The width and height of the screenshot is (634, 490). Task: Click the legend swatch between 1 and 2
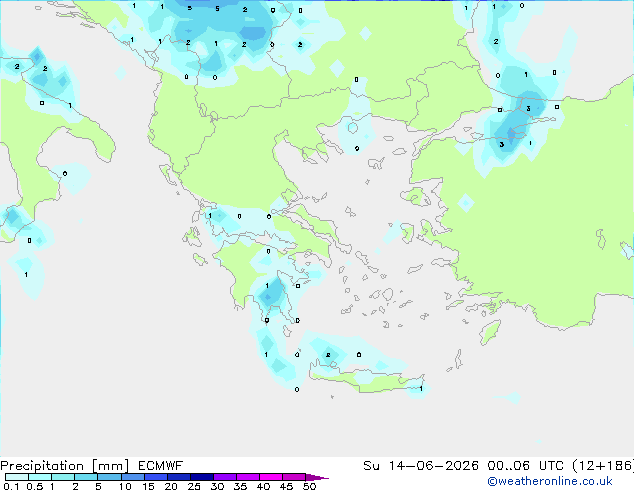click(63, 477)
